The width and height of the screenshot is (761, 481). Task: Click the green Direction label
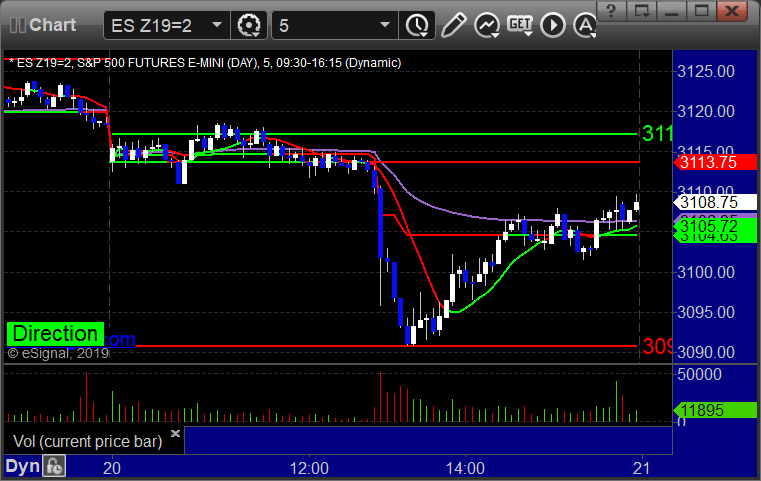tap(55, 334)
